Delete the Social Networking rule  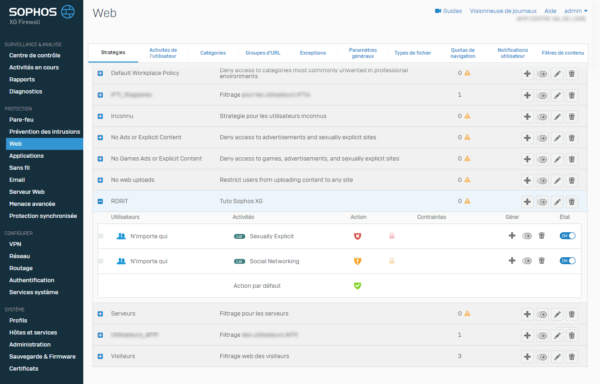click(541, 260)
